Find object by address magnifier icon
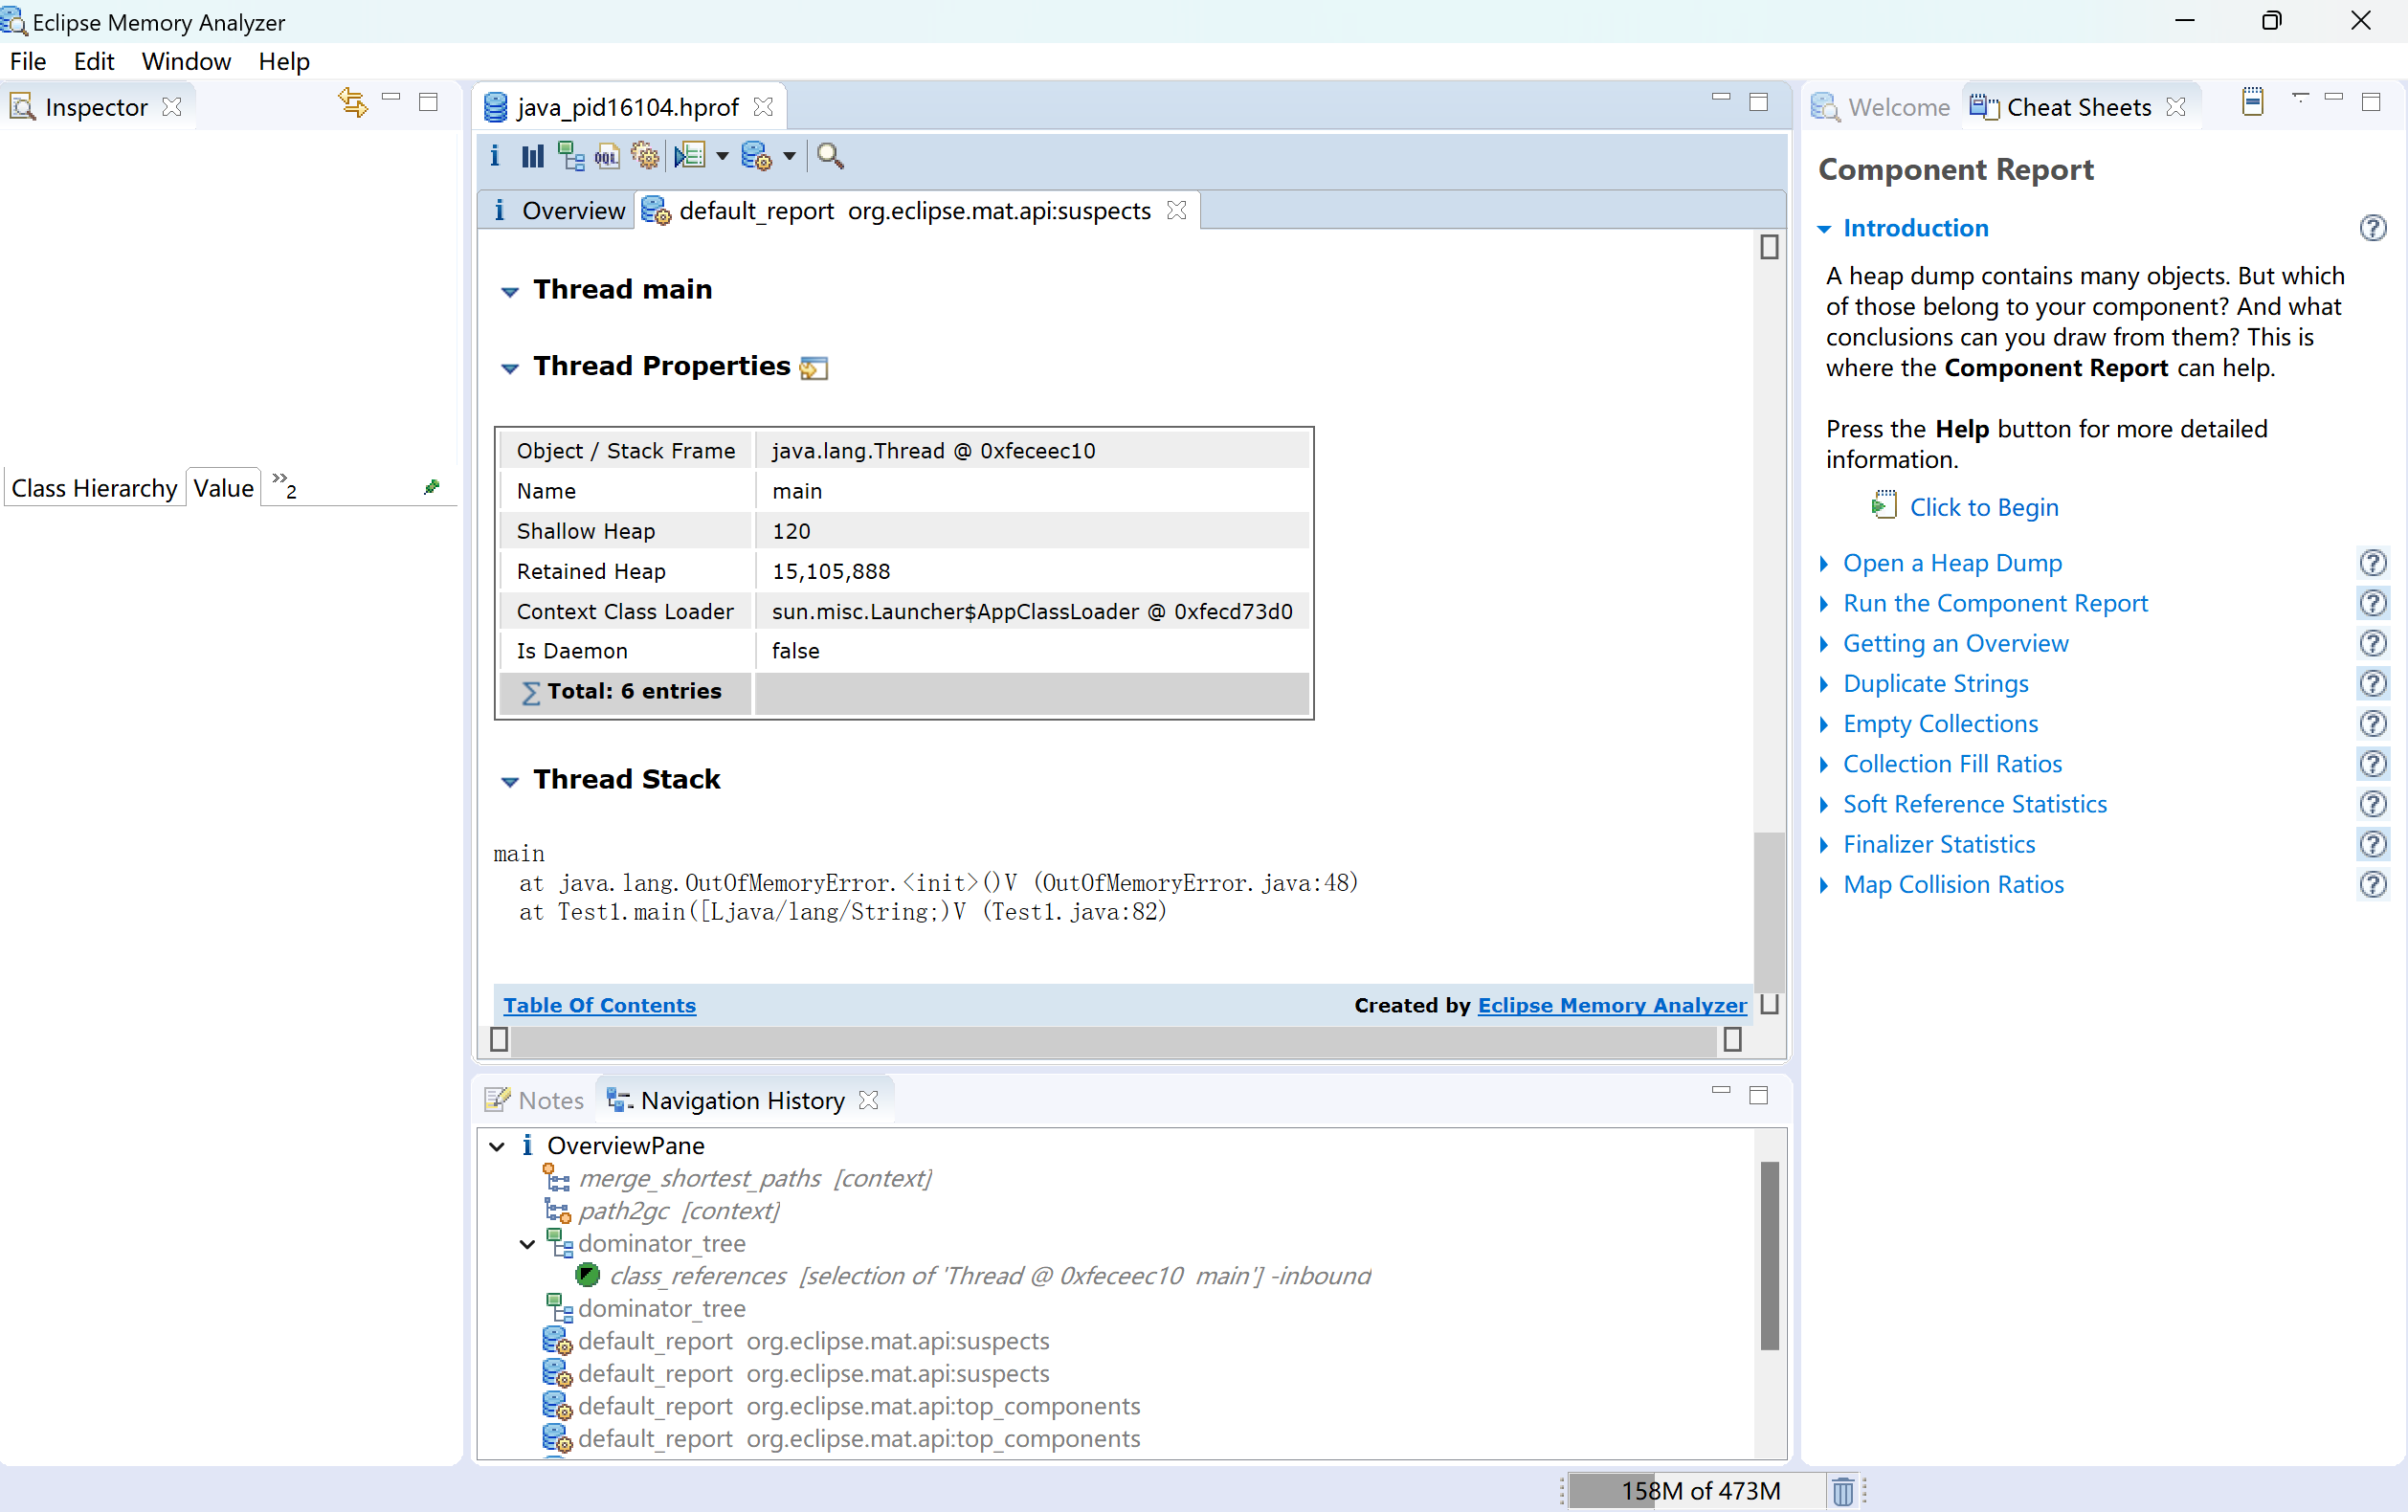 point(830,156)
